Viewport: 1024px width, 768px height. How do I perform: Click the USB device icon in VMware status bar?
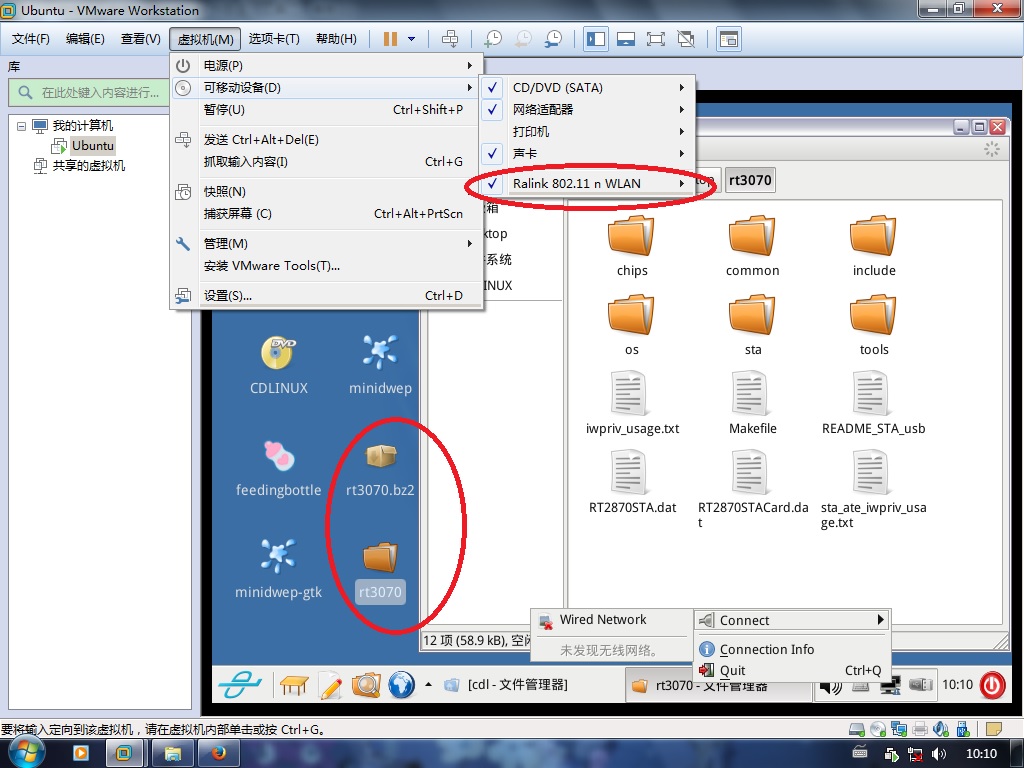[x=963, y=729]
